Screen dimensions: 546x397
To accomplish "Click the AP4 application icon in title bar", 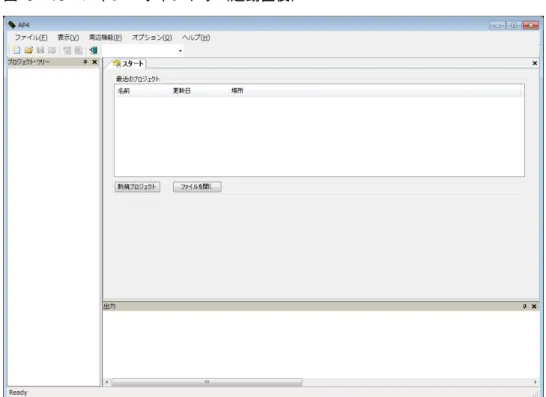I will click(x=12, y=25).
